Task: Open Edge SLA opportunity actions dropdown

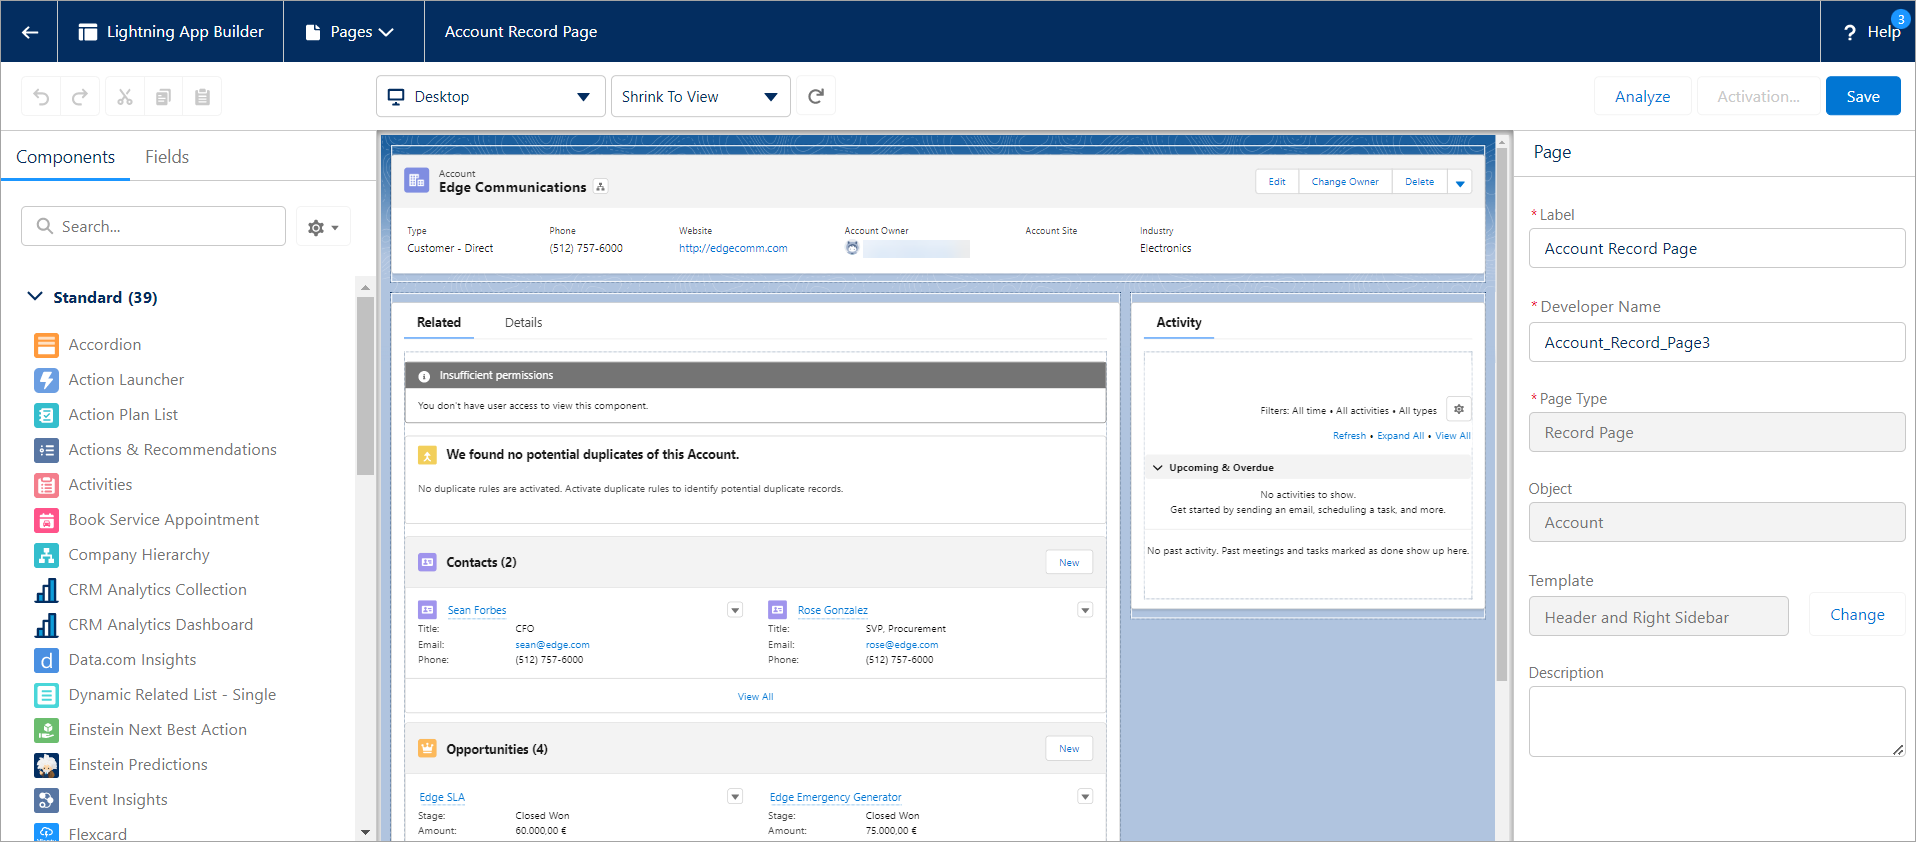Action: pyautogui.click(x=735, y=797)
